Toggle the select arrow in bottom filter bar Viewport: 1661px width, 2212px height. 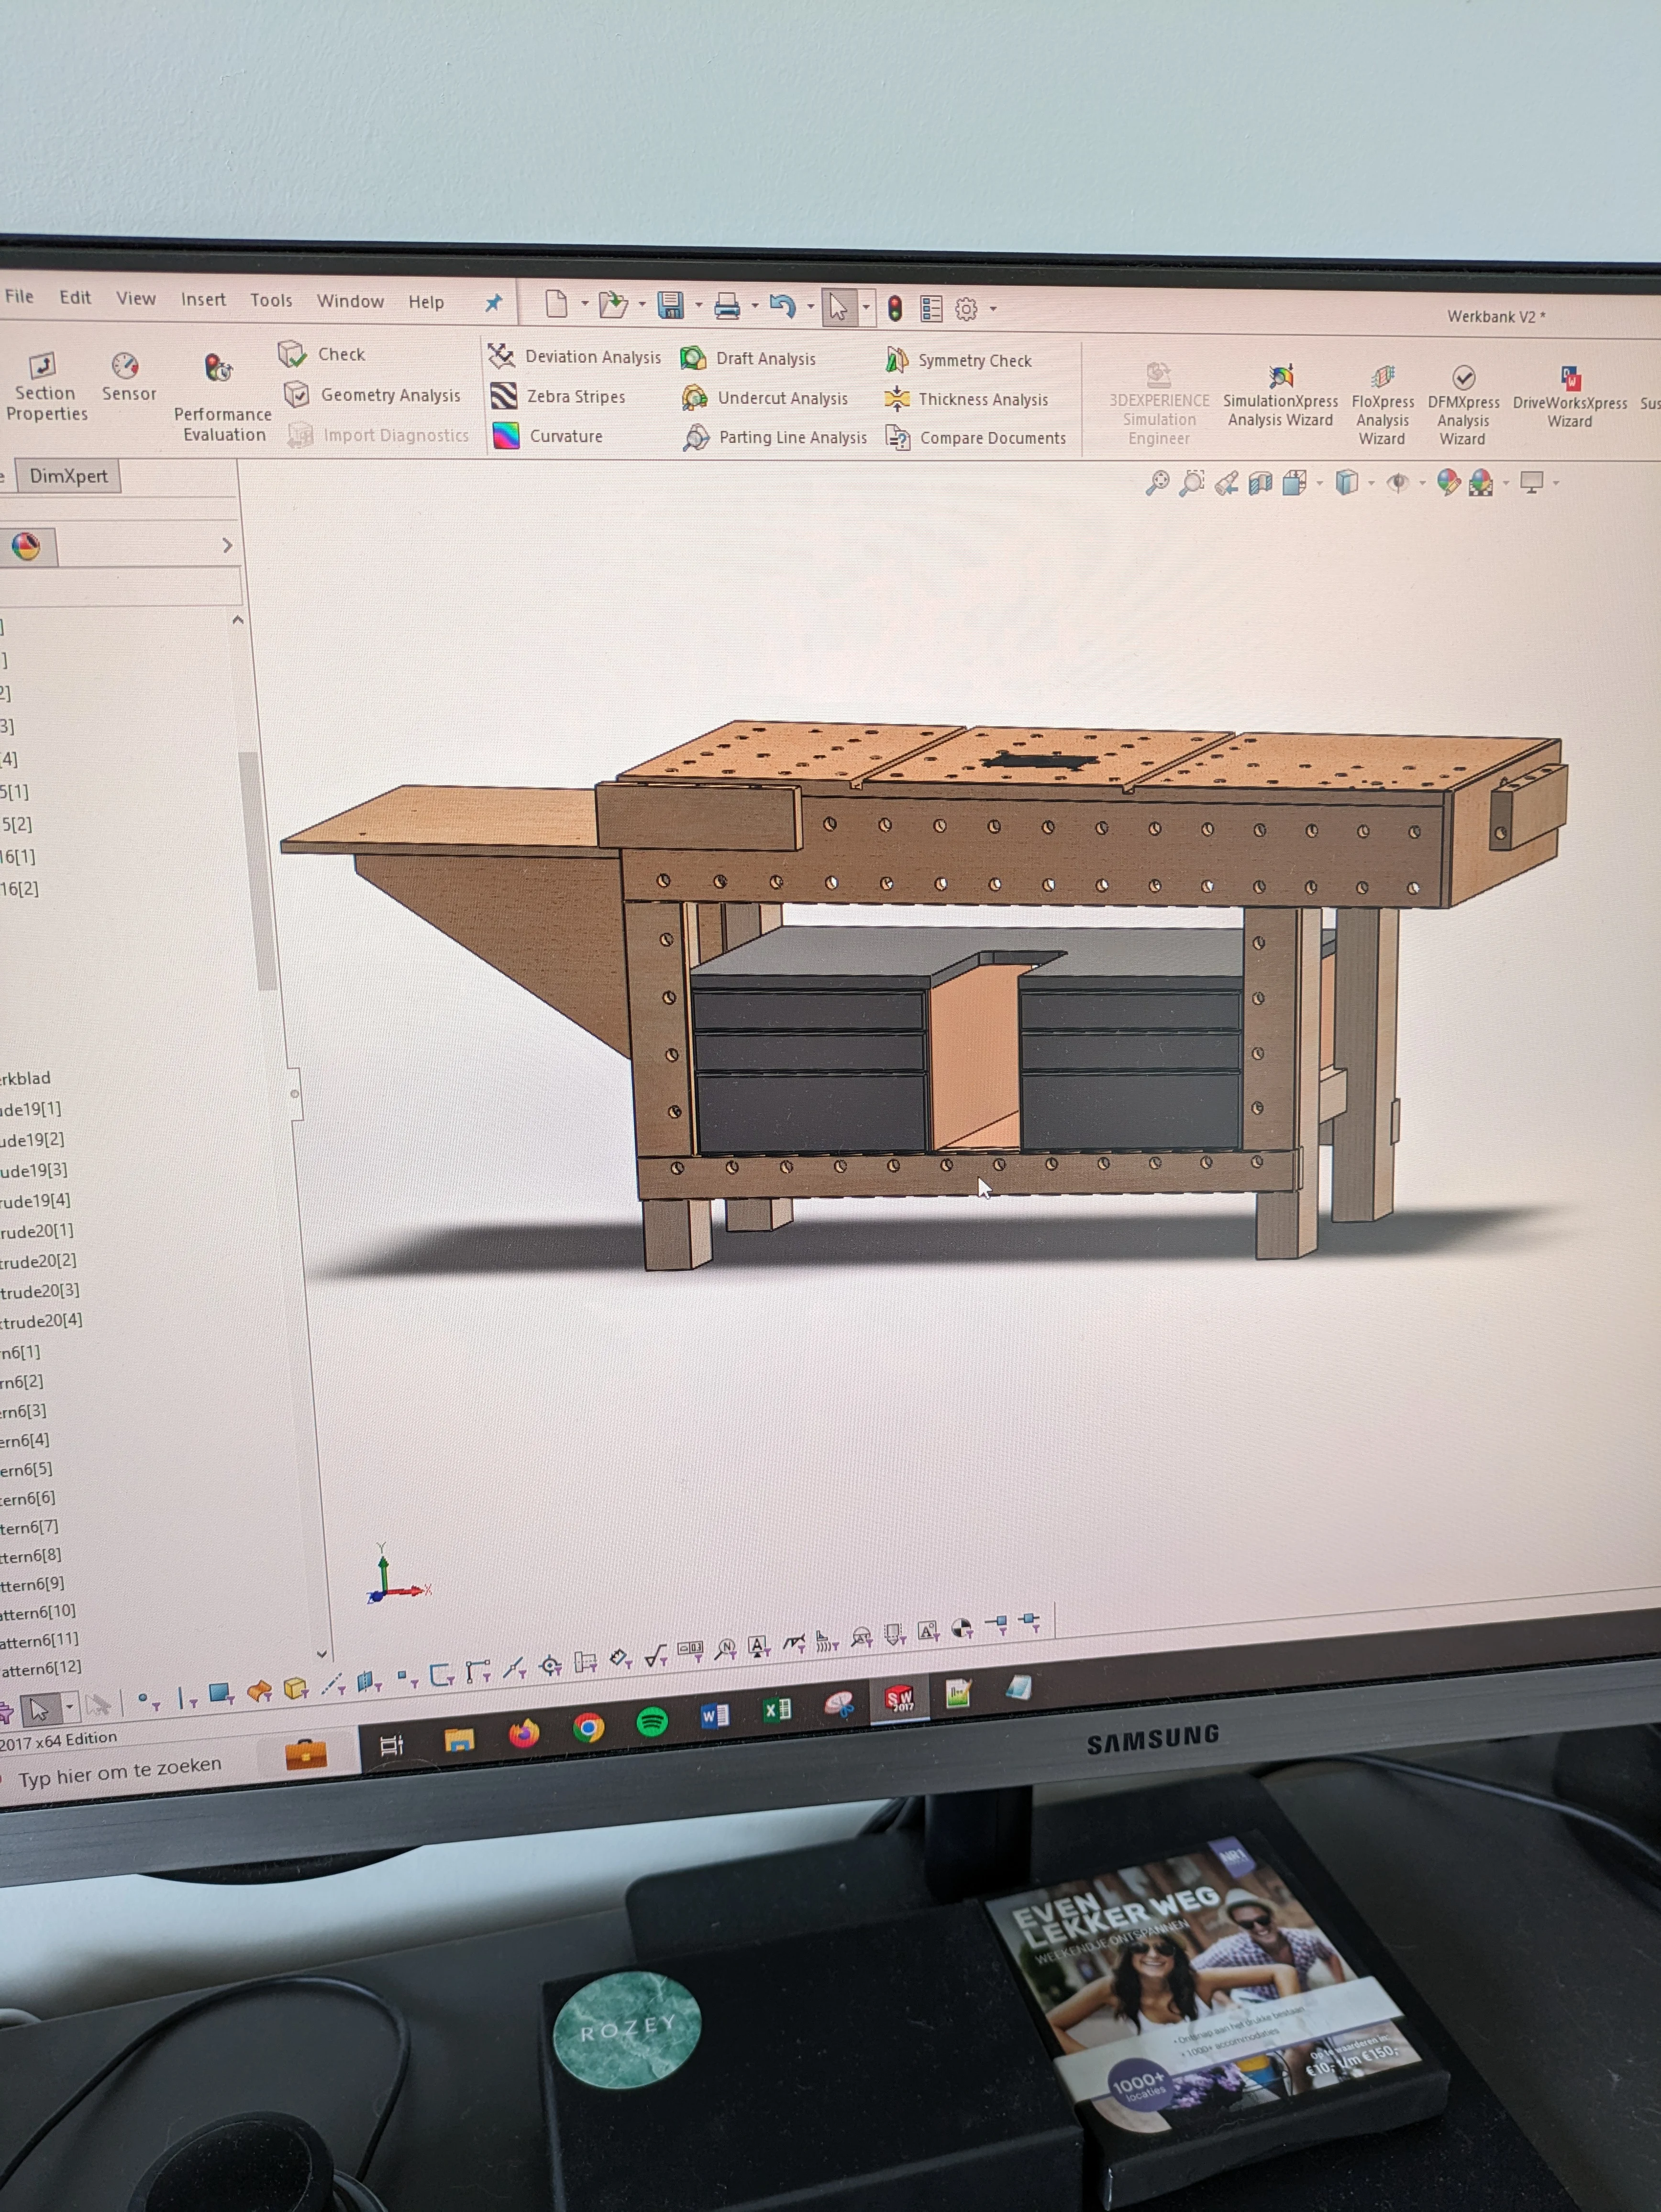click(40, 1709)
